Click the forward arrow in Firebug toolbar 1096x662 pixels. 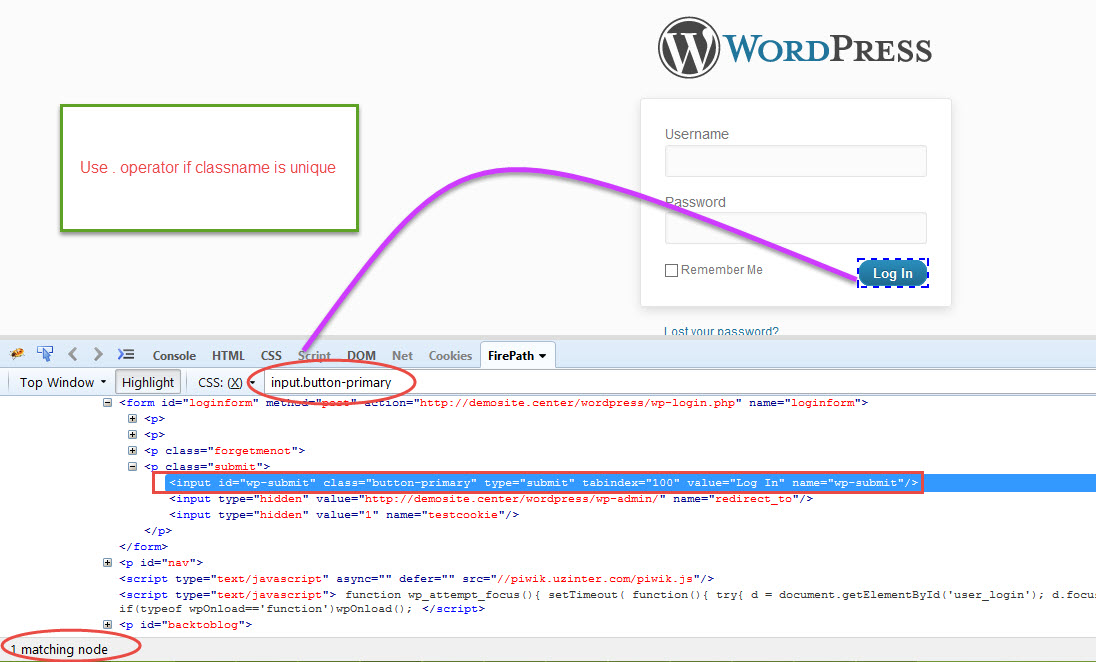pos(98,354)
